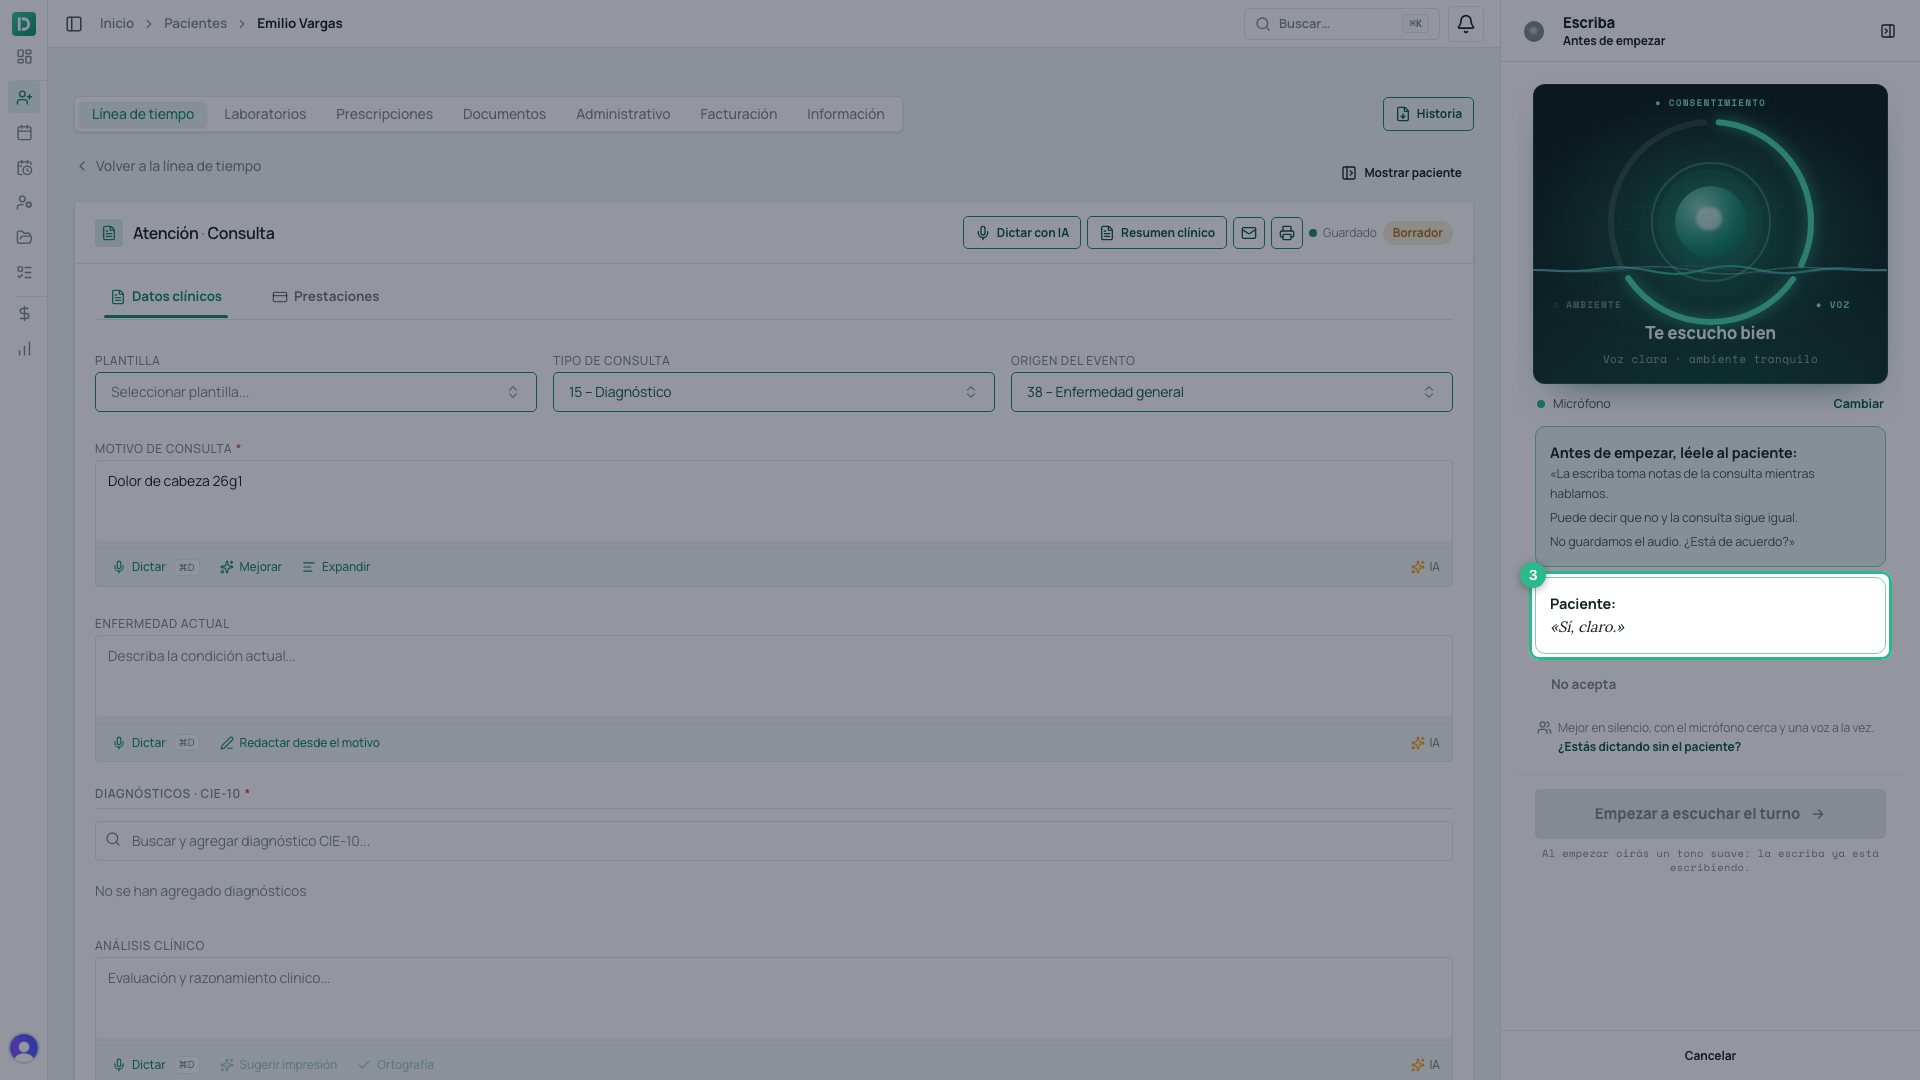Open the billing dollar icon in sidebar
The height and width of the screenshot is (1080, 1920).
pos(24,314)
